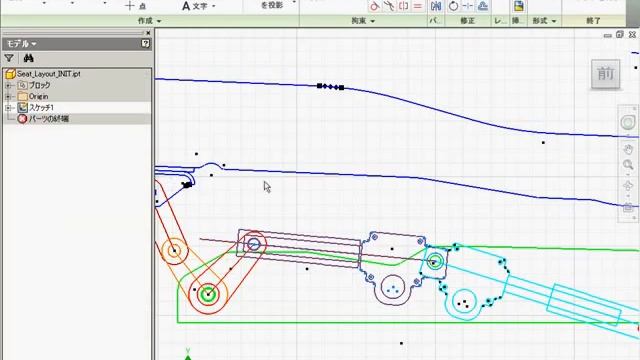The height and width of the screenshot is (360, 640).
Task: Select the Look At view tool
Action: click(x=628, y=207)
